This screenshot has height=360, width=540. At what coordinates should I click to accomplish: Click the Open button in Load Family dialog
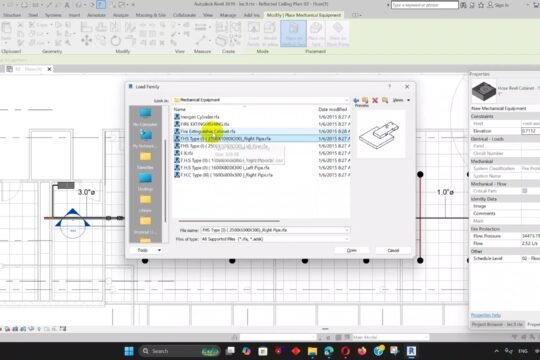(x=352, y=250)
